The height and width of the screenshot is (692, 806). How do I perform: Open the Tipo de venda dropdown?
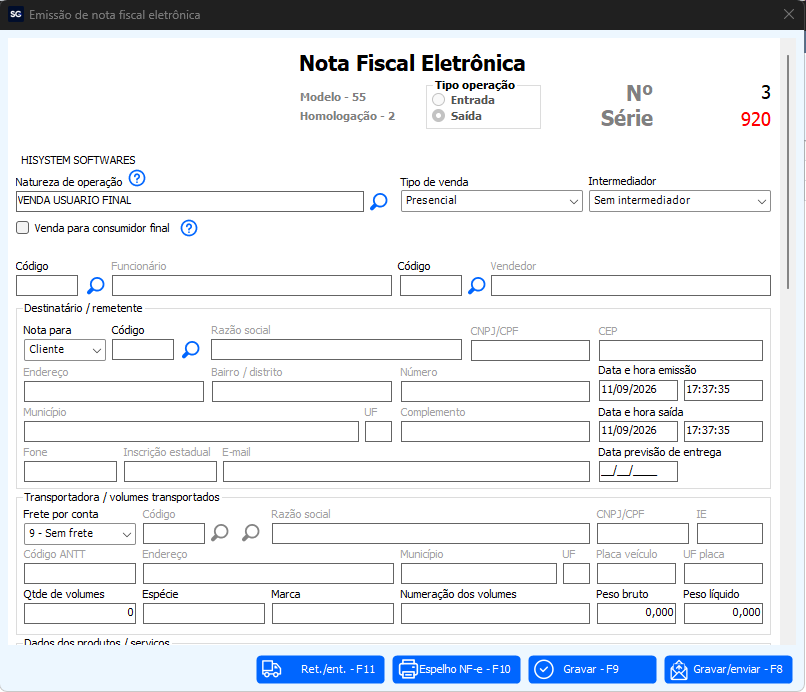(491, 201)
